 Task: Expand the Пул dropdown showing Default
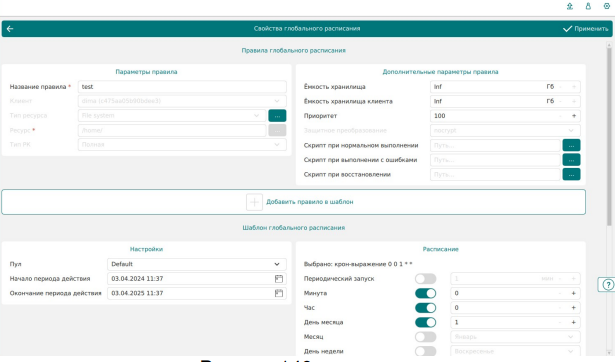[197, 264]
